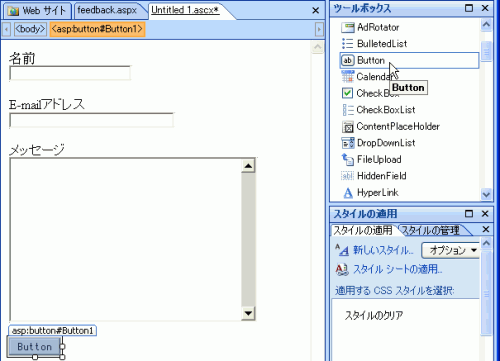Screen dimensions: 500x361
Task: Click スタイルのクリア entry
Action: [374, 315]
